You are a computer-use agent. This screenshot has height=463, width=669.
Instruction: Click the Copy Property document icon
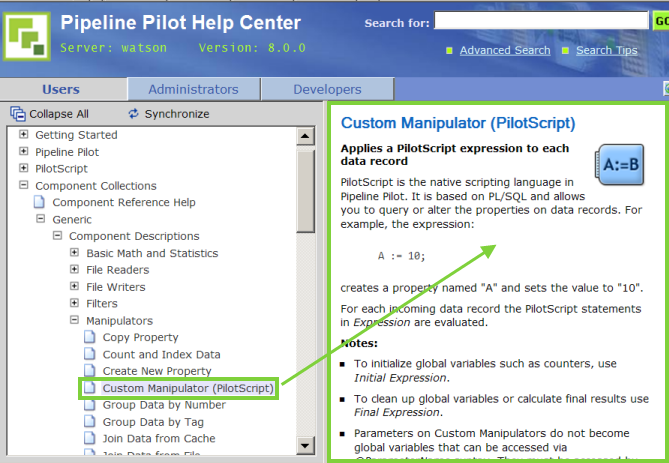pos(90,338)
